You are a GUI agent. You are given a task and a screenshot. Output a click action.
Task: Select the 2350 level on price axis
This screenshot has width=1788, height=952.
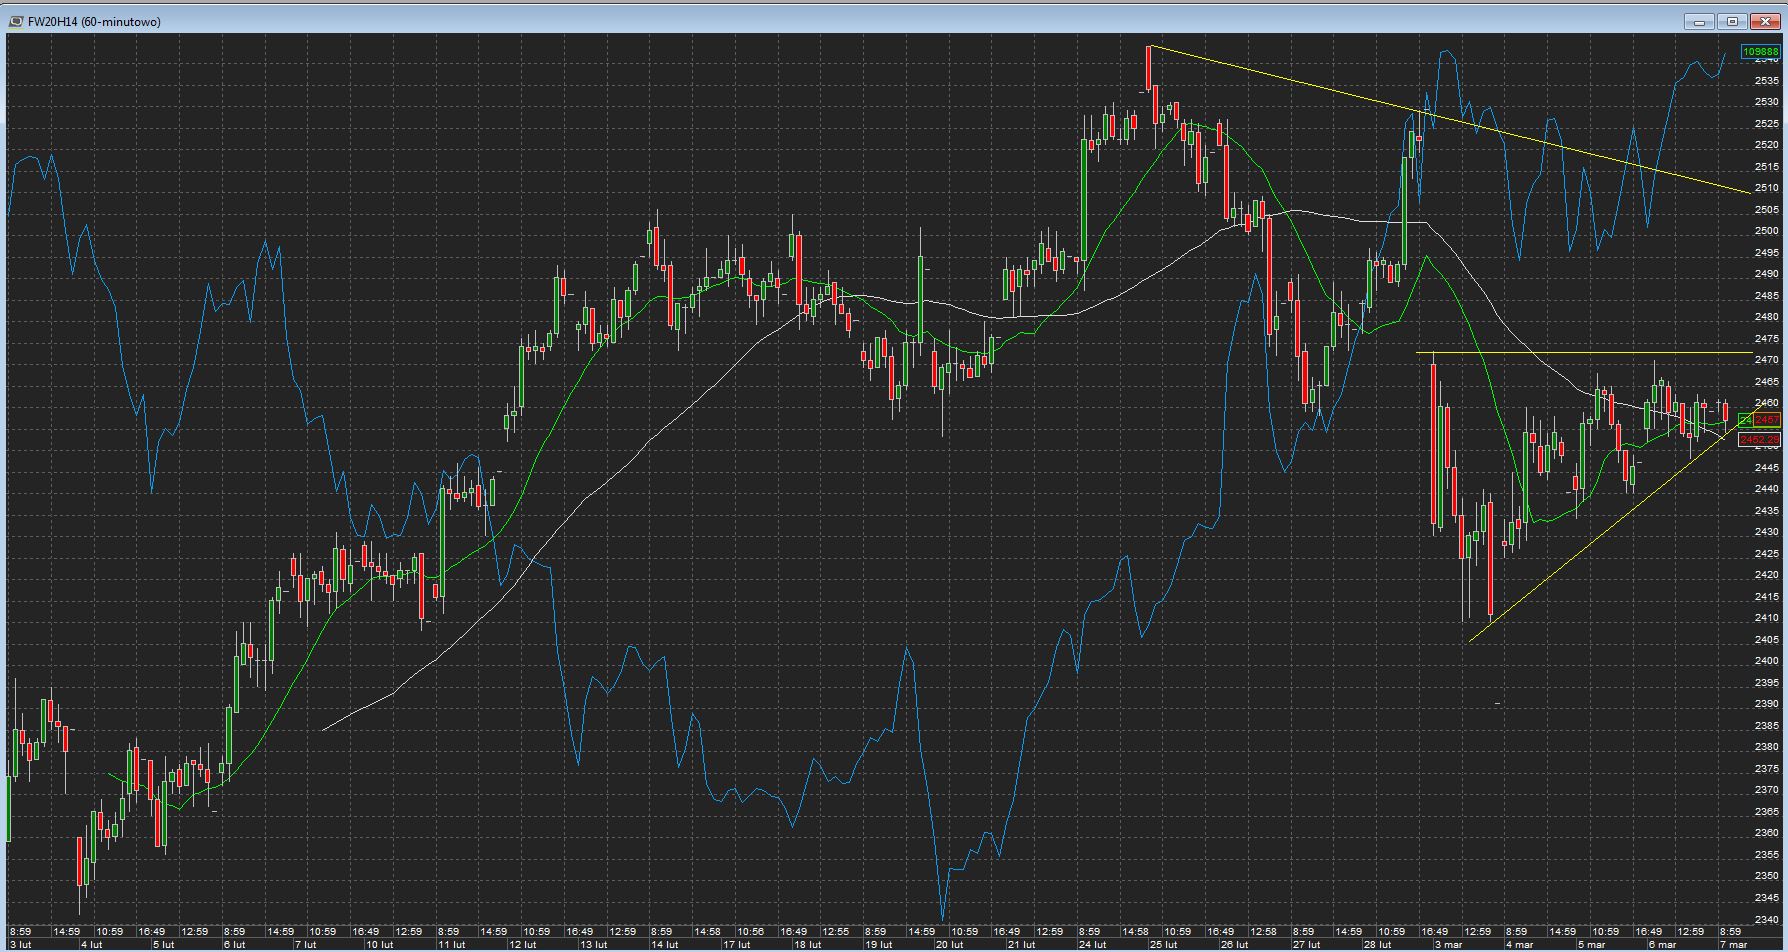[x=1767, y=876]
